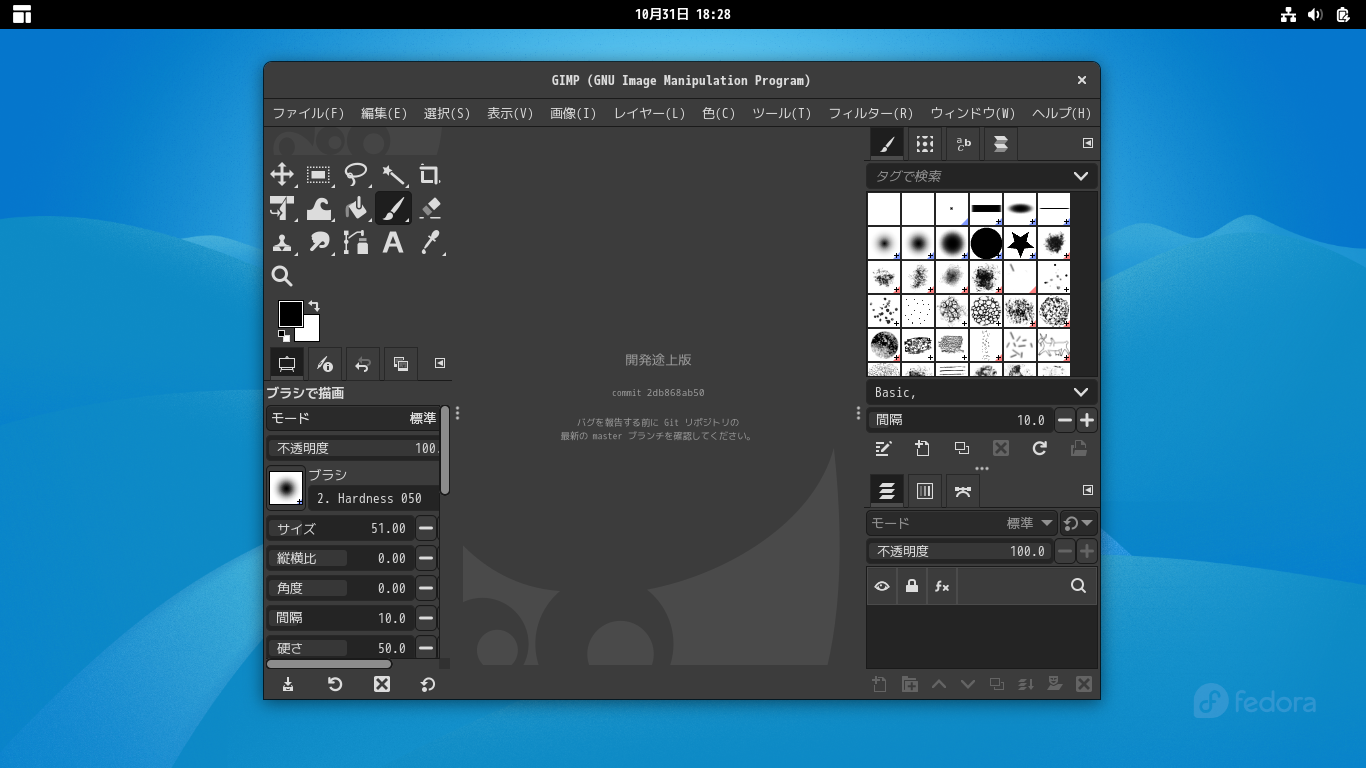Expand the tag search dropdown arrow
Viewport: 1366px width, 768px height.
[x=1081, y=176]
